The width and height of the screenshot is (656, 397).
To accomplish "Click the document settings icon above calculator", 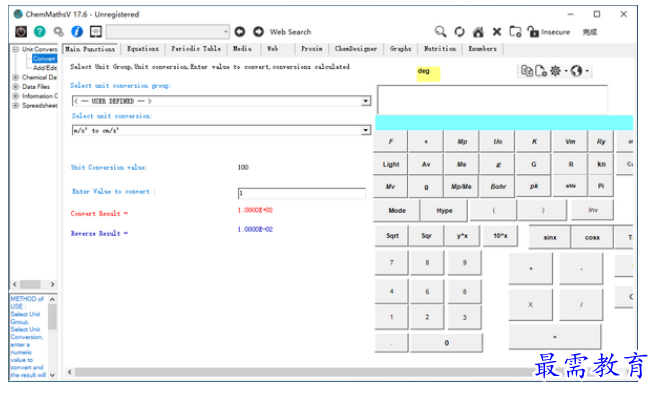I will [x=541, y=71].
